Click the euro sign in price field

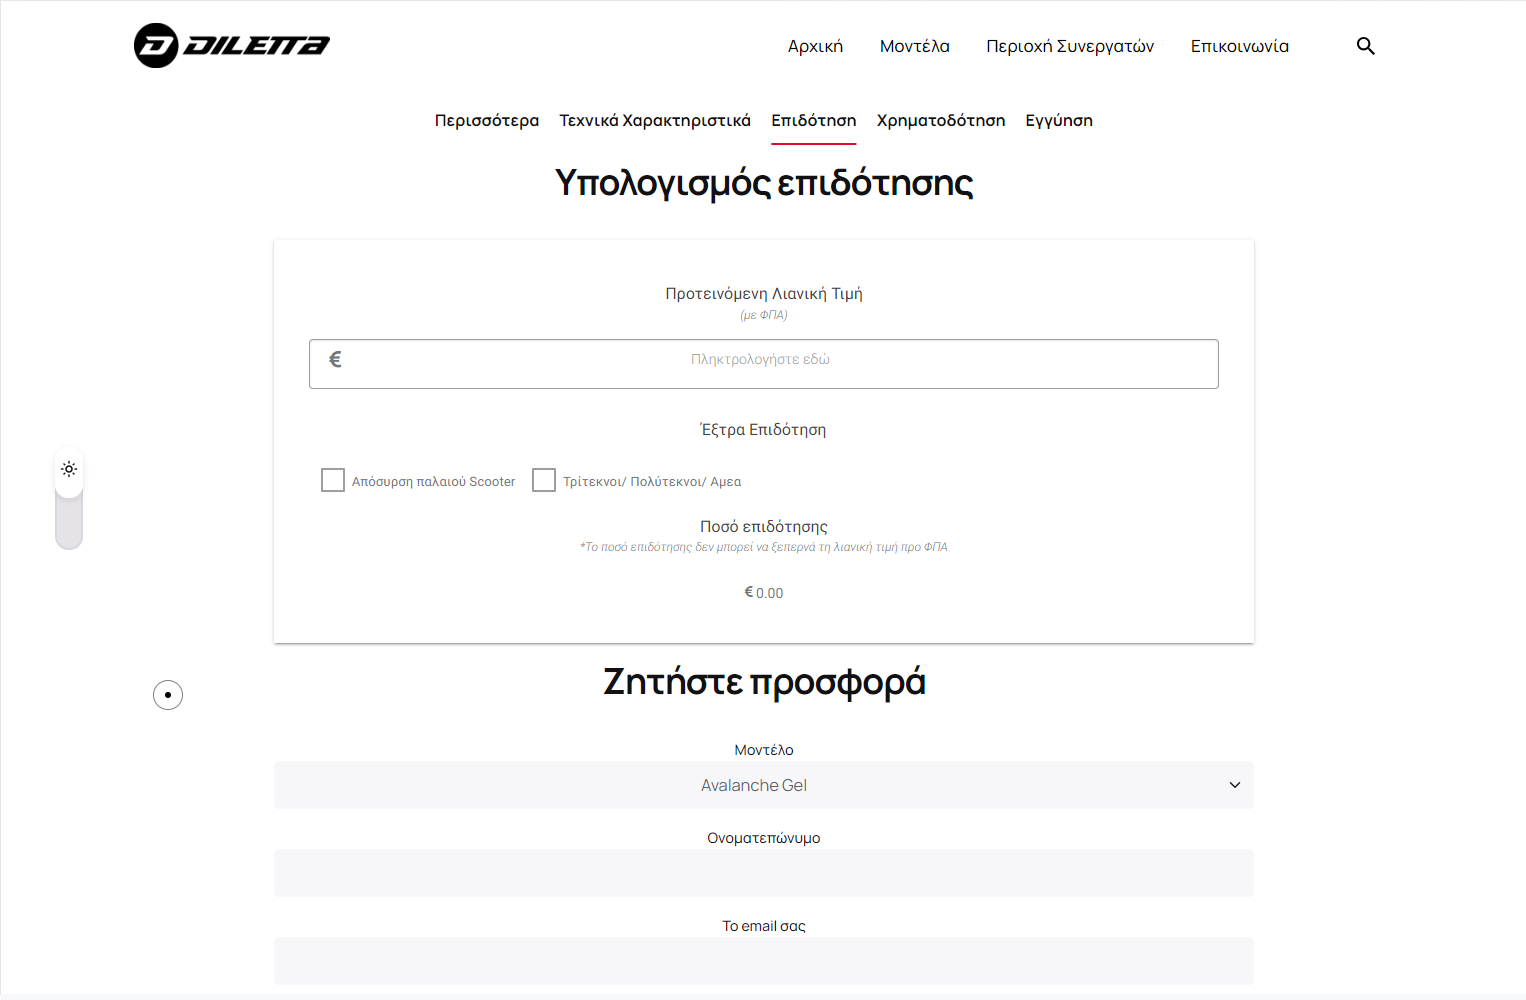click(x=336, y=359)
